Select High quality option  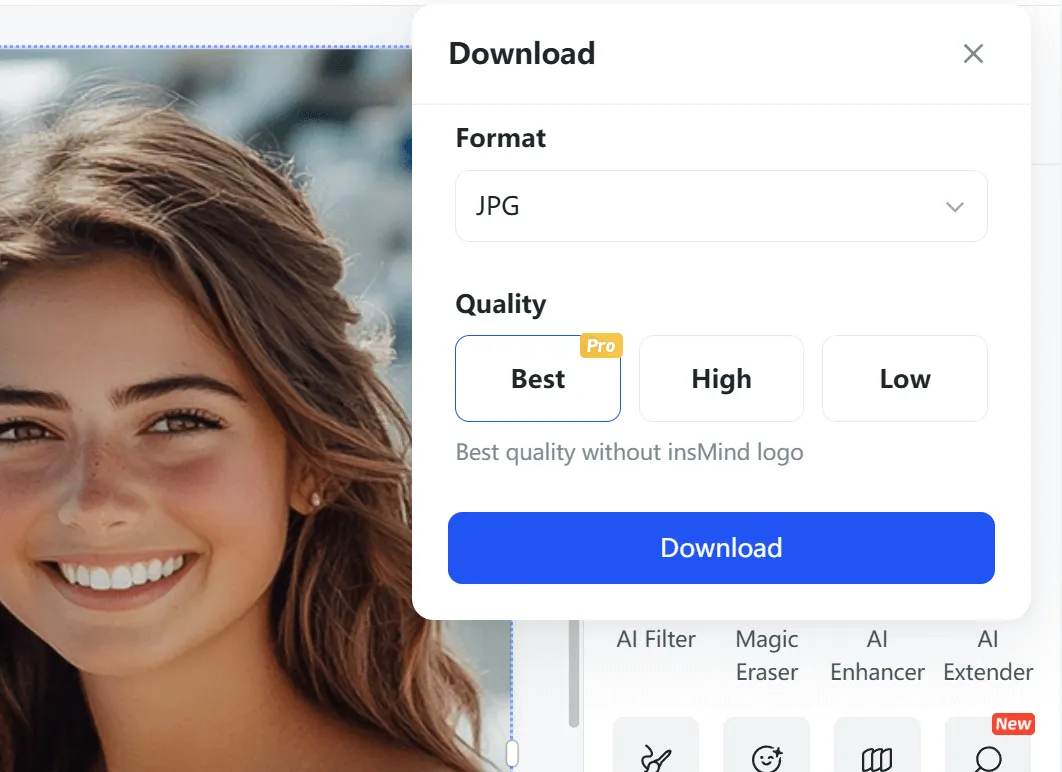click(721, 379)
